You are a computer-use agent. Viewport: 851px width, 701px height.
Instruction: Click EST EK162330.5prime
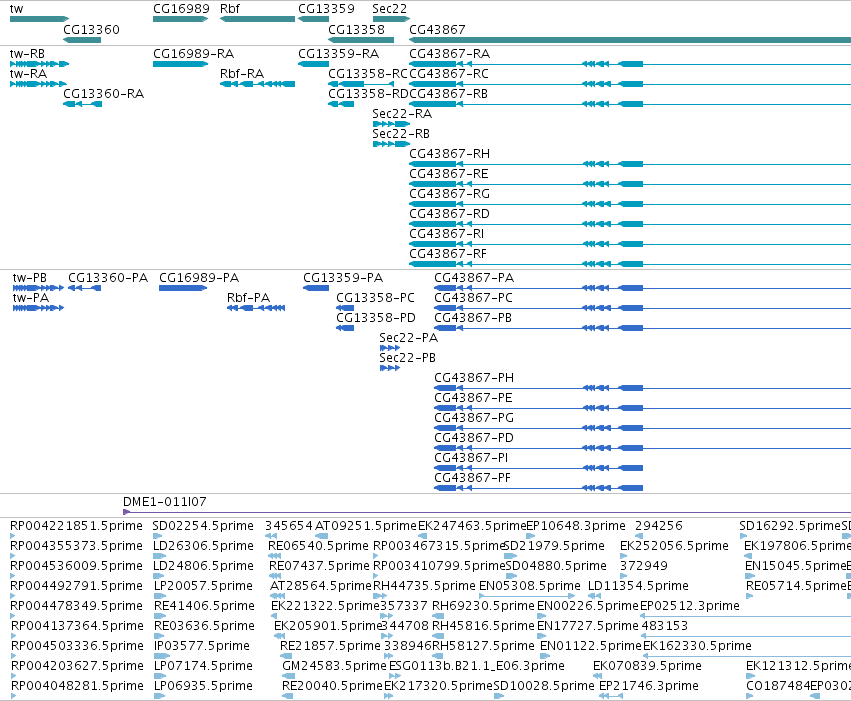[697, 647]
